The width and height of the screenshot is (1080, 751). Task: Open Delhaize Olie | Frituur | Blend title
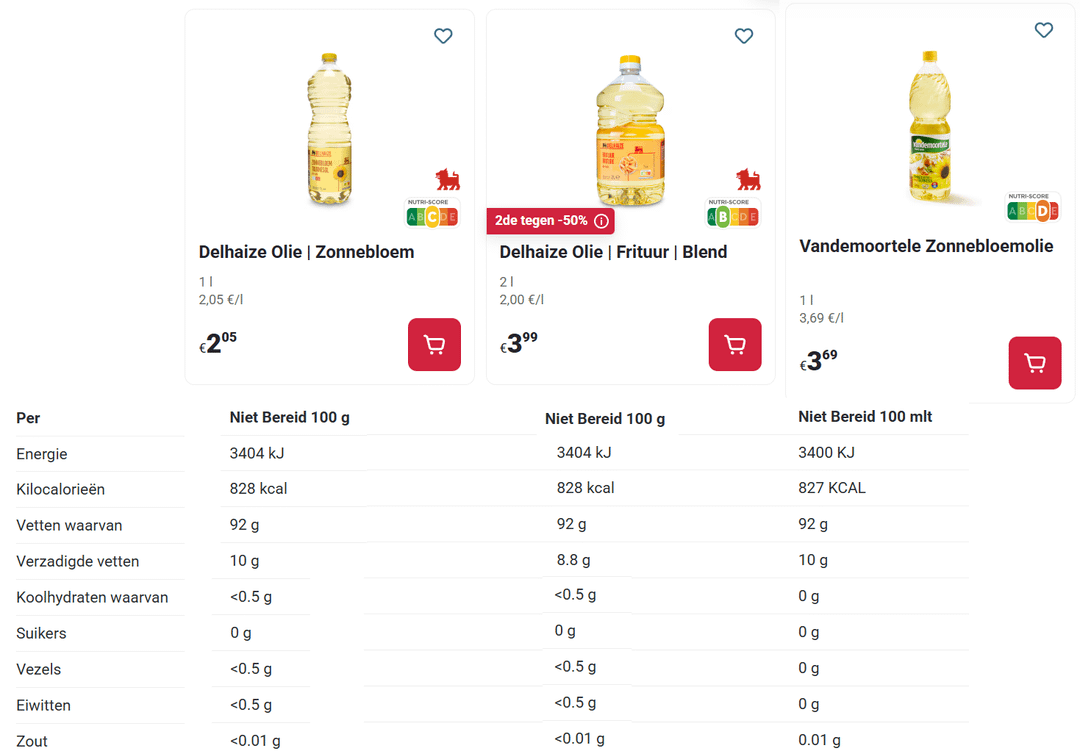[x=613, y=252]
